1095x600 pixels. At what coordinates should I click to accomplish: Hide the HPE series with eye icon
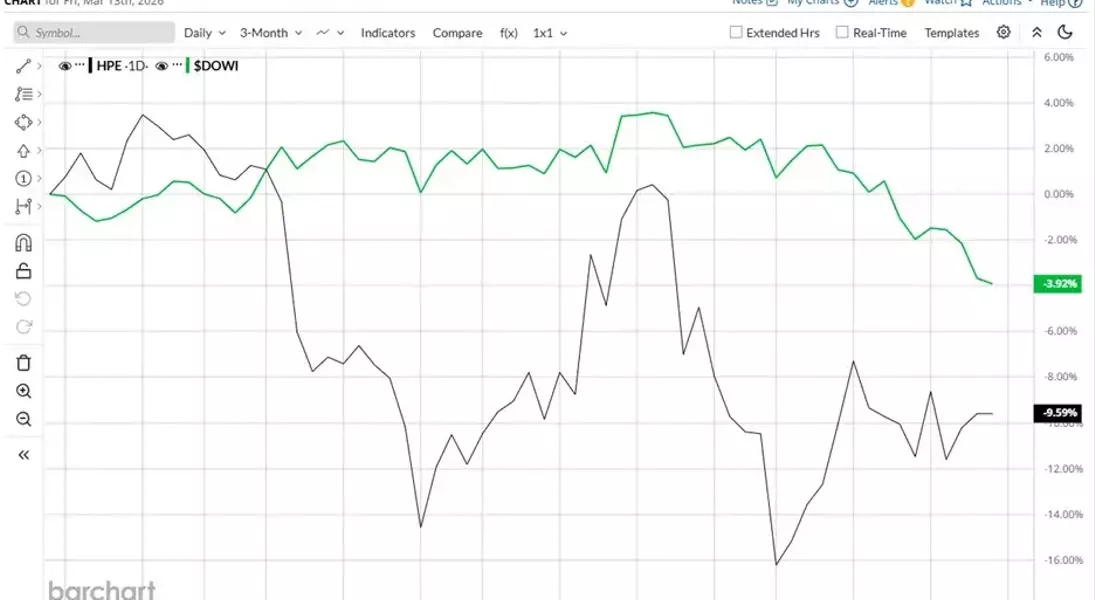[x=64, y=66]
